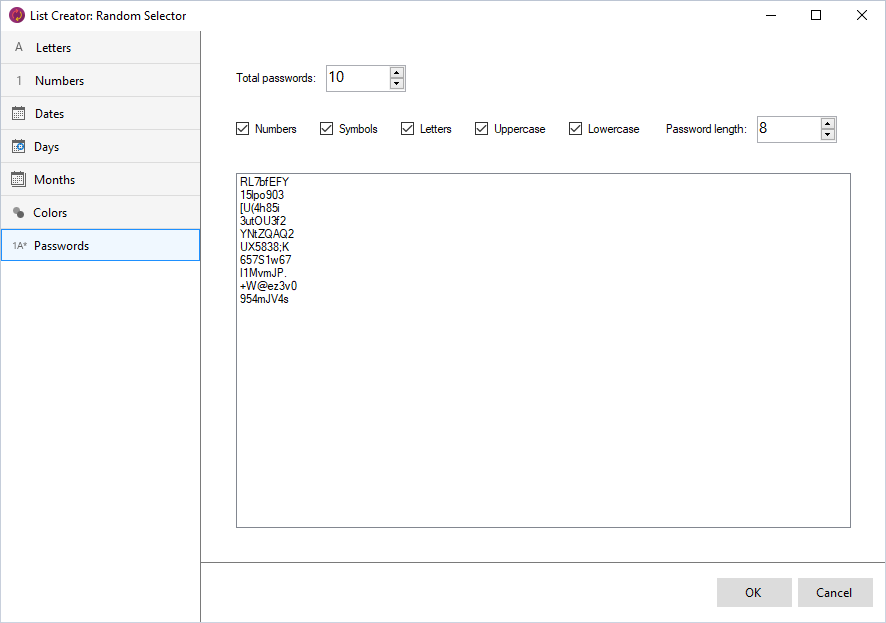Open the Letters category

point(101,47)
